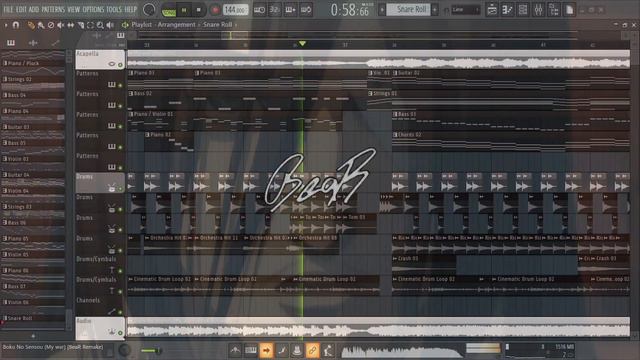Open the PATTERNS menu

point(53,9)
